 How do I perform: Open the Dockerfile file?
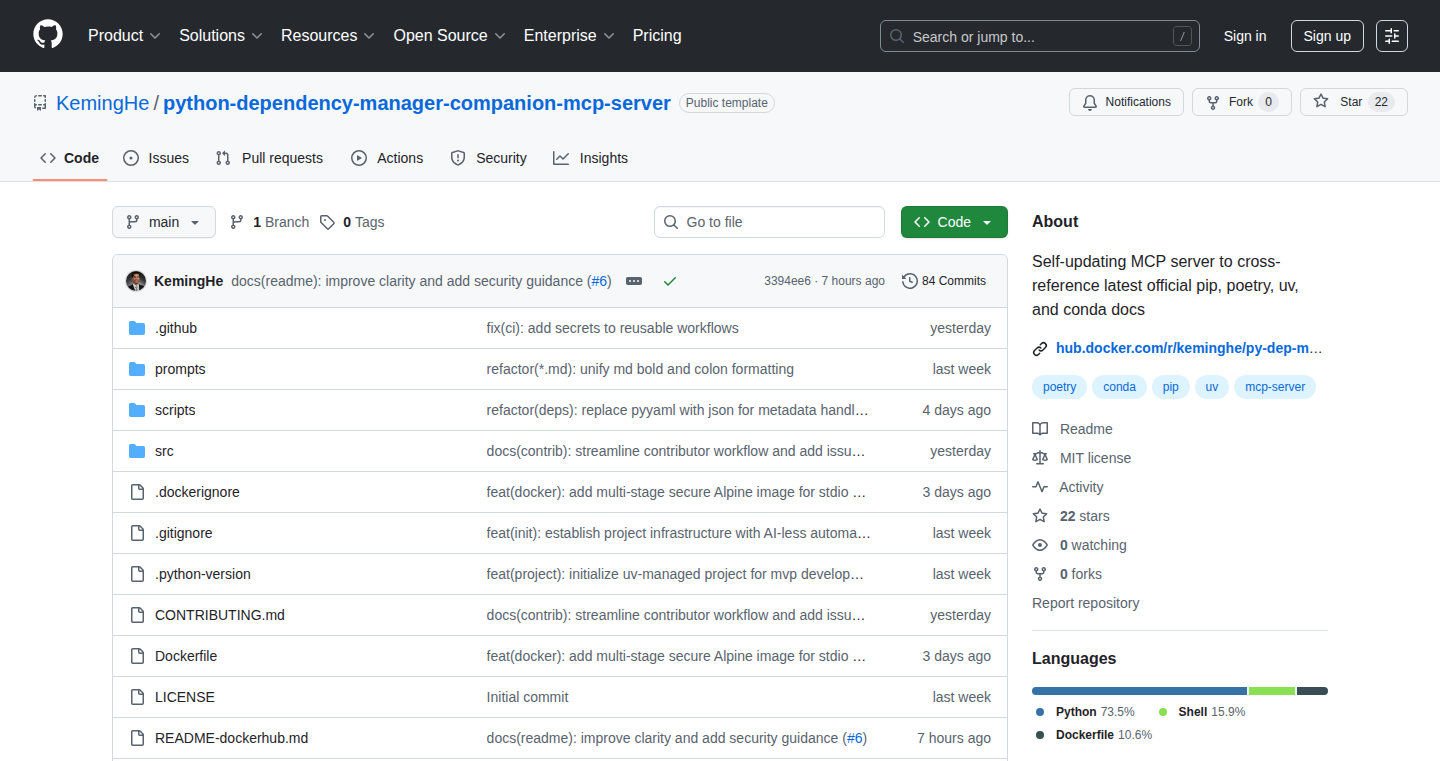pos(186,656)
